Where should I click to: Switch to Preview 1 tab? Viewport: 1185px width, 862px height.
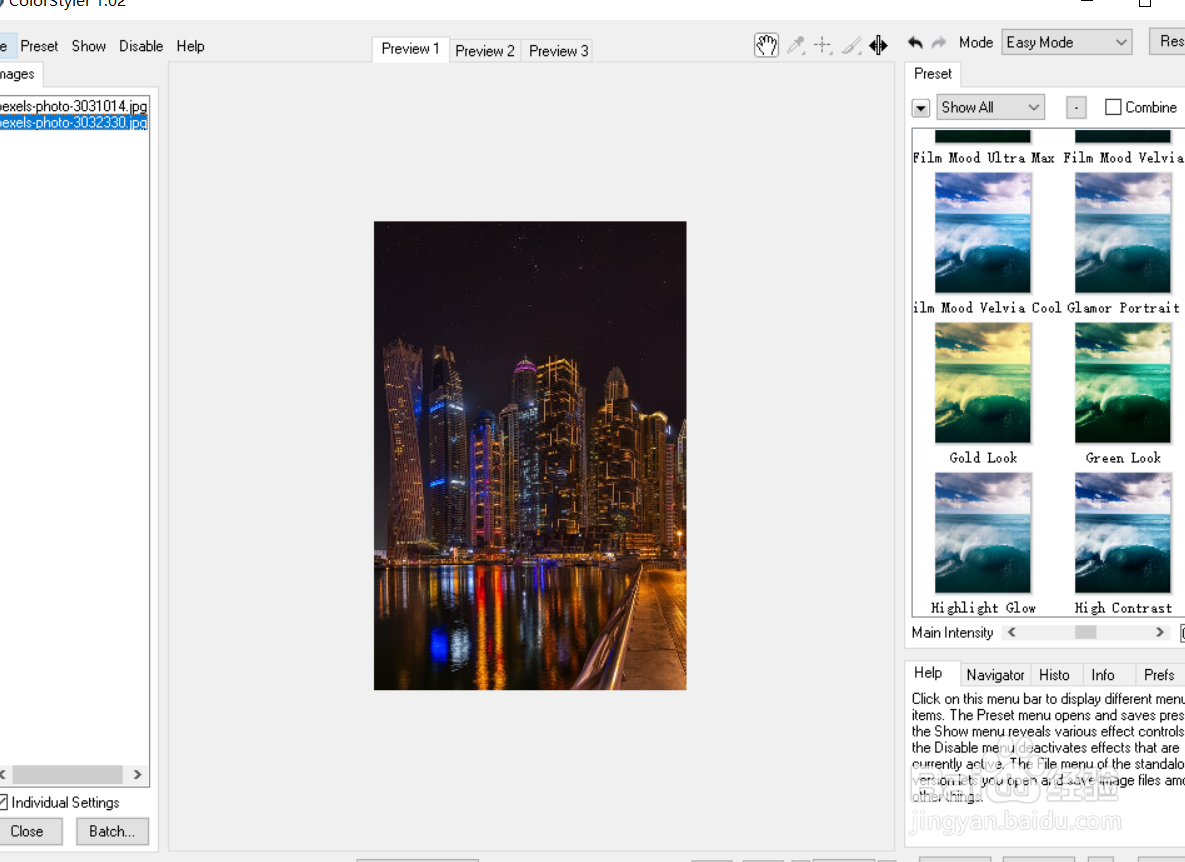click(x=410, y=49)
